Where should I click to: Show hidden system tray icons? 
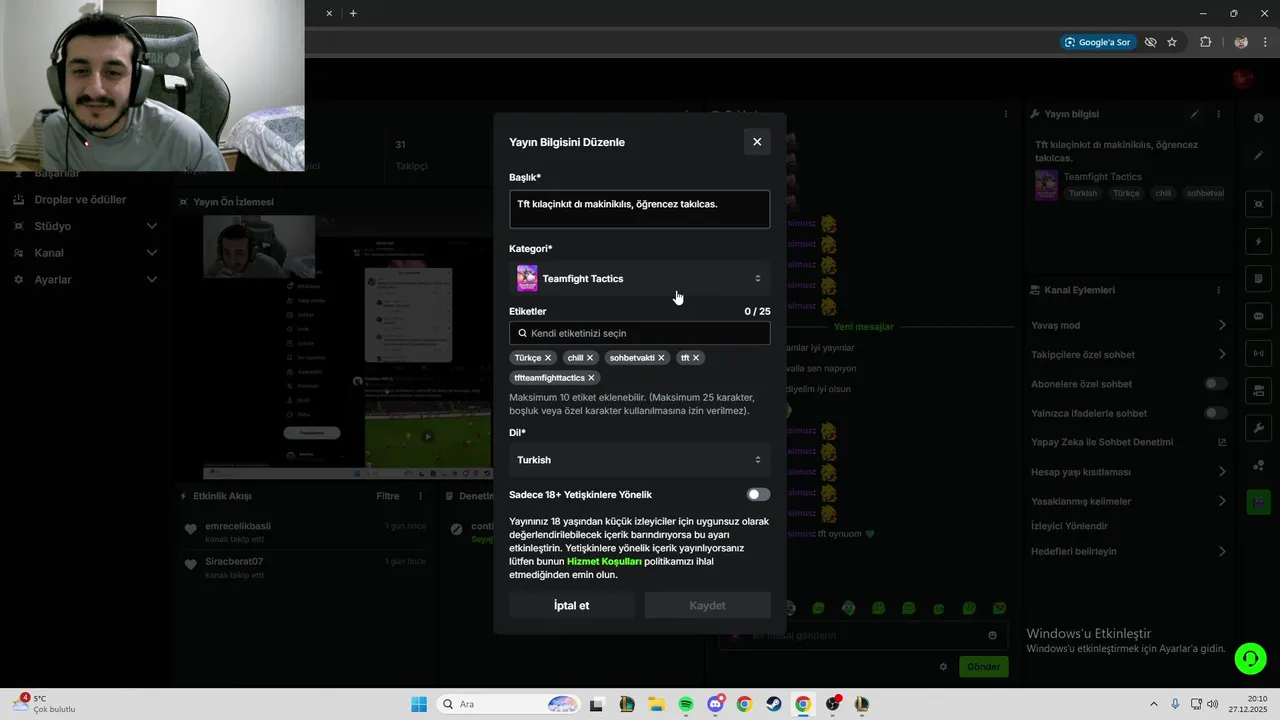tap(1153, 704)
